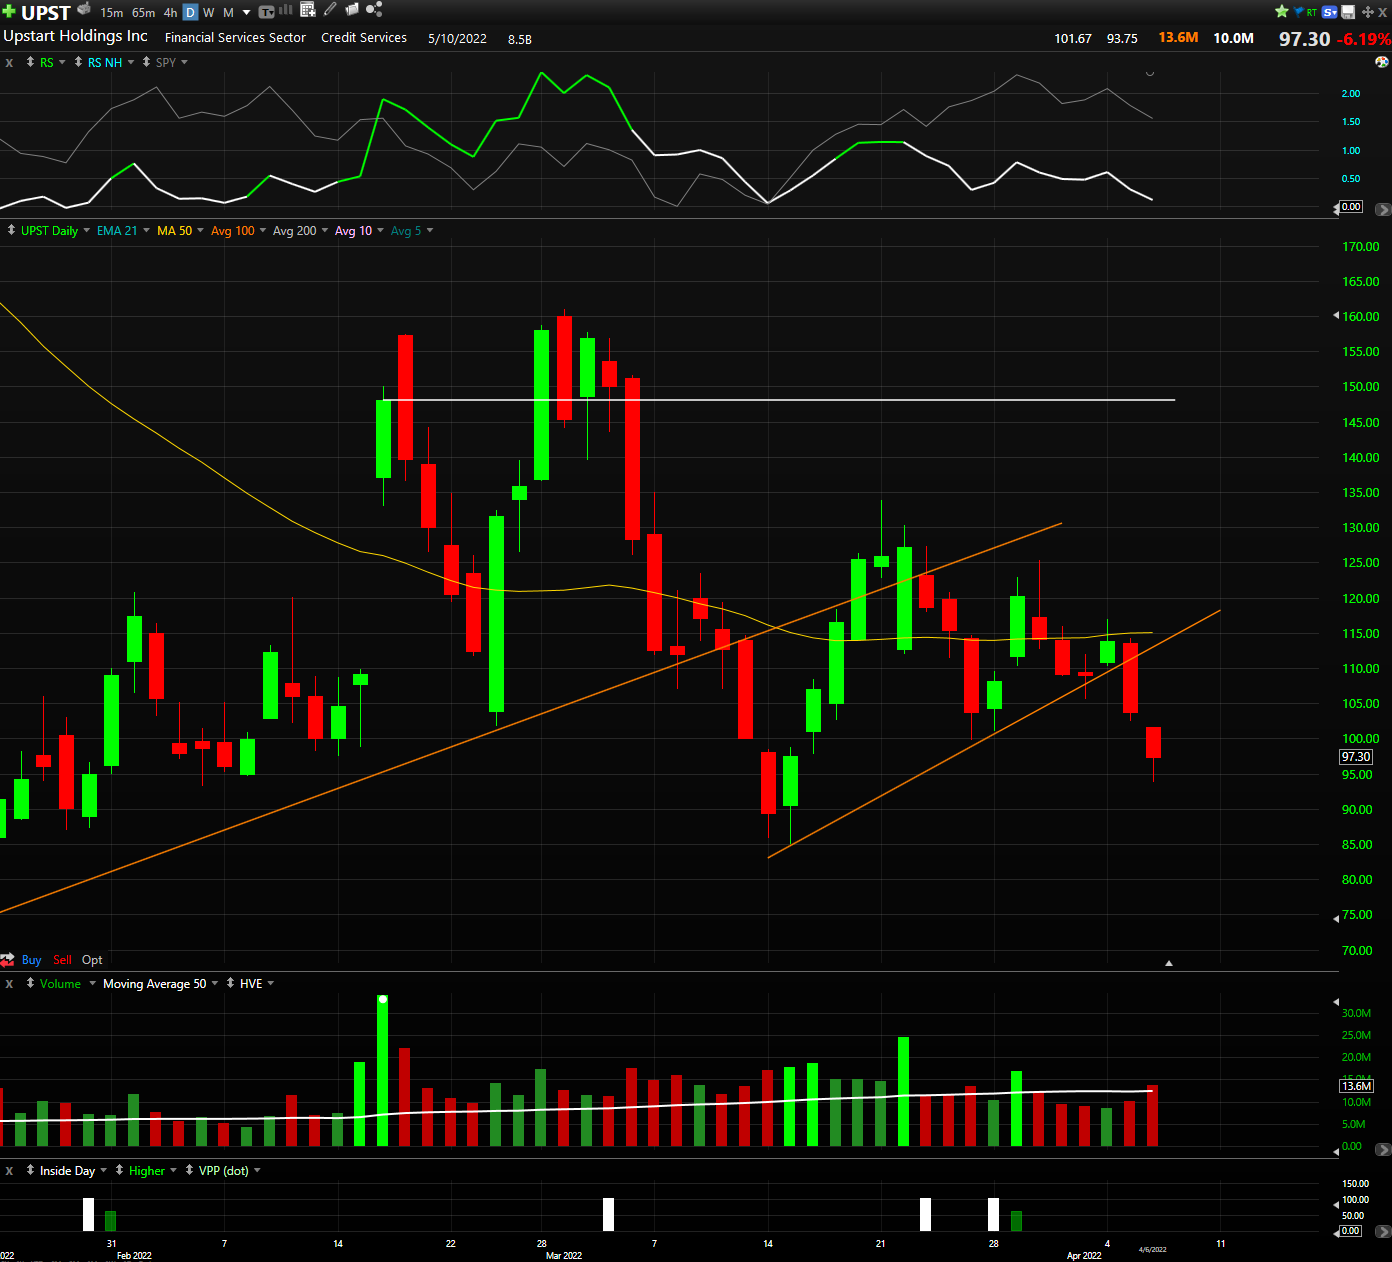Viewport: 1392px width, 1262px height.
Task: Click the up triangle at price pane bottom
Action: [1169, 963]
